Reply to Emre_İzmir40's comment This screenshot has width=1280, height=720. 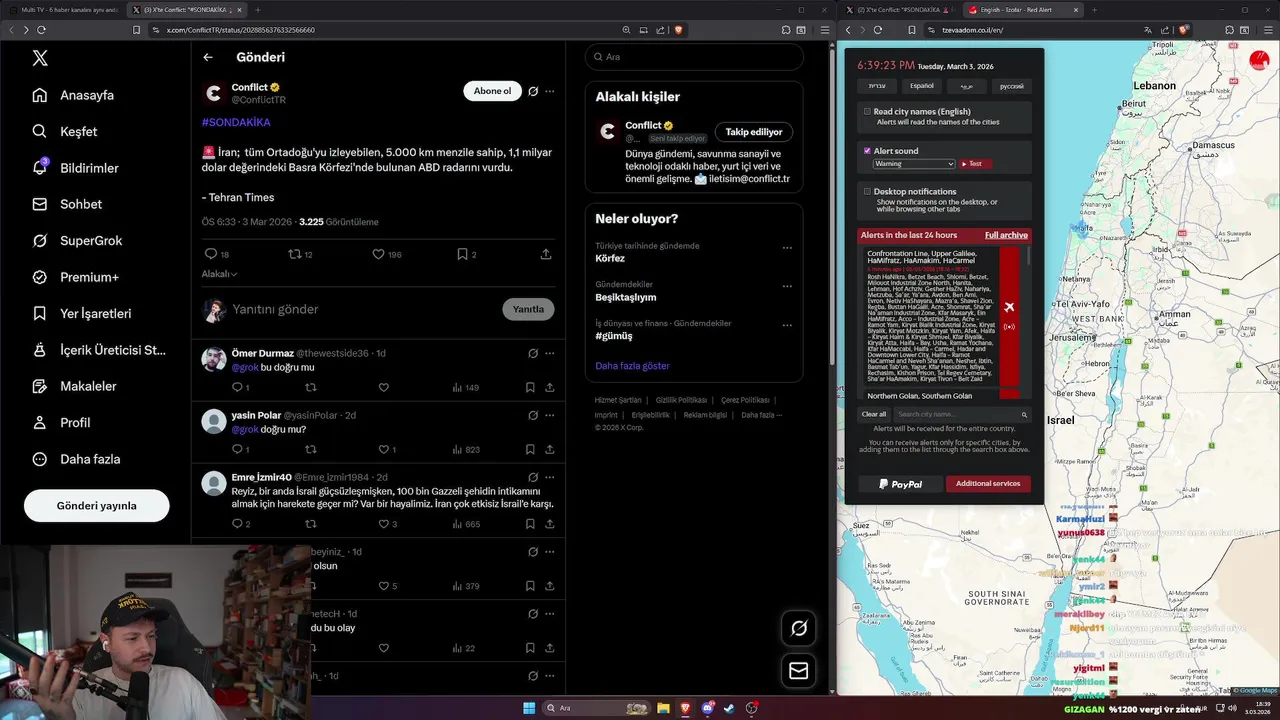237,524
